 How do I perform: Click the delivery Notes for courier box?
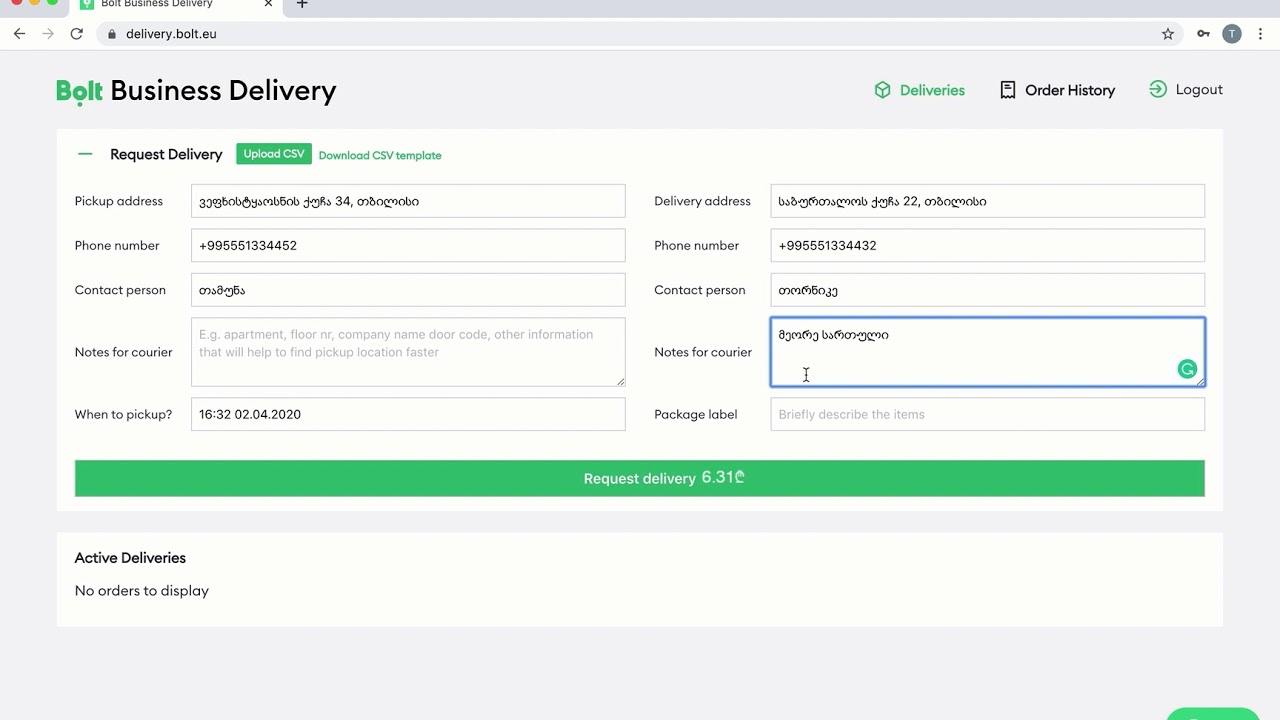[988, 352]
